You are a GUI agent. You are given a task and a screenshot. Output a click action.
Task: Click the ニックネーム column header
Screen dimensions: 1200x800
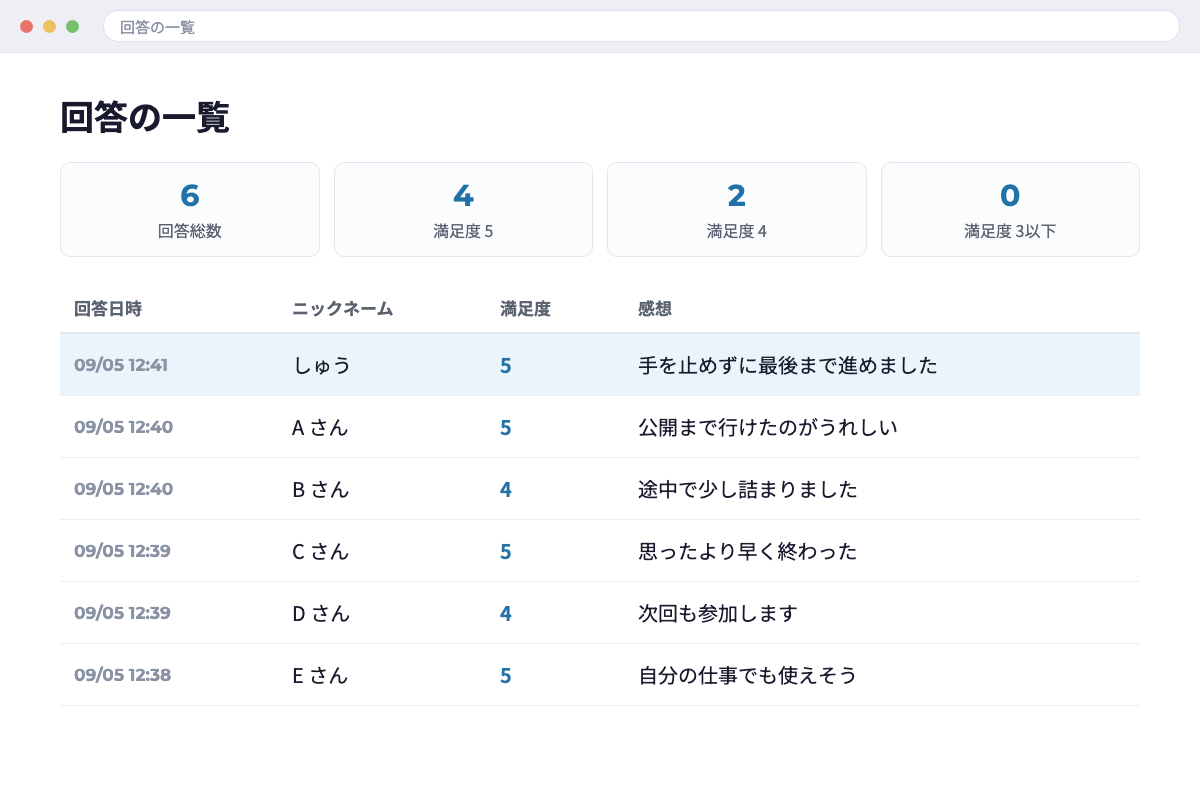tap(342, 309)
